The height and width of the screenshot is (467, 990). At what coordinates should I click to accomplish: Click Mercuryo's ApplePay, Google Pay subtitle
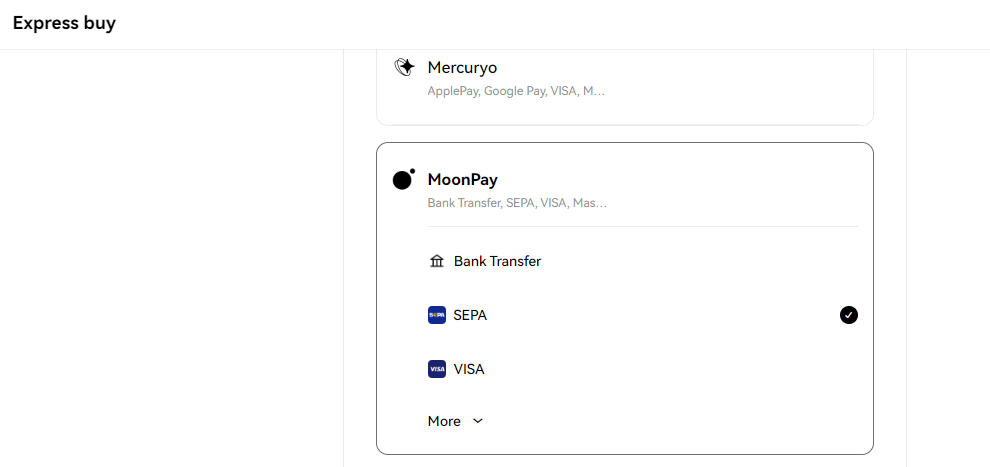click(x=516, y=91)
